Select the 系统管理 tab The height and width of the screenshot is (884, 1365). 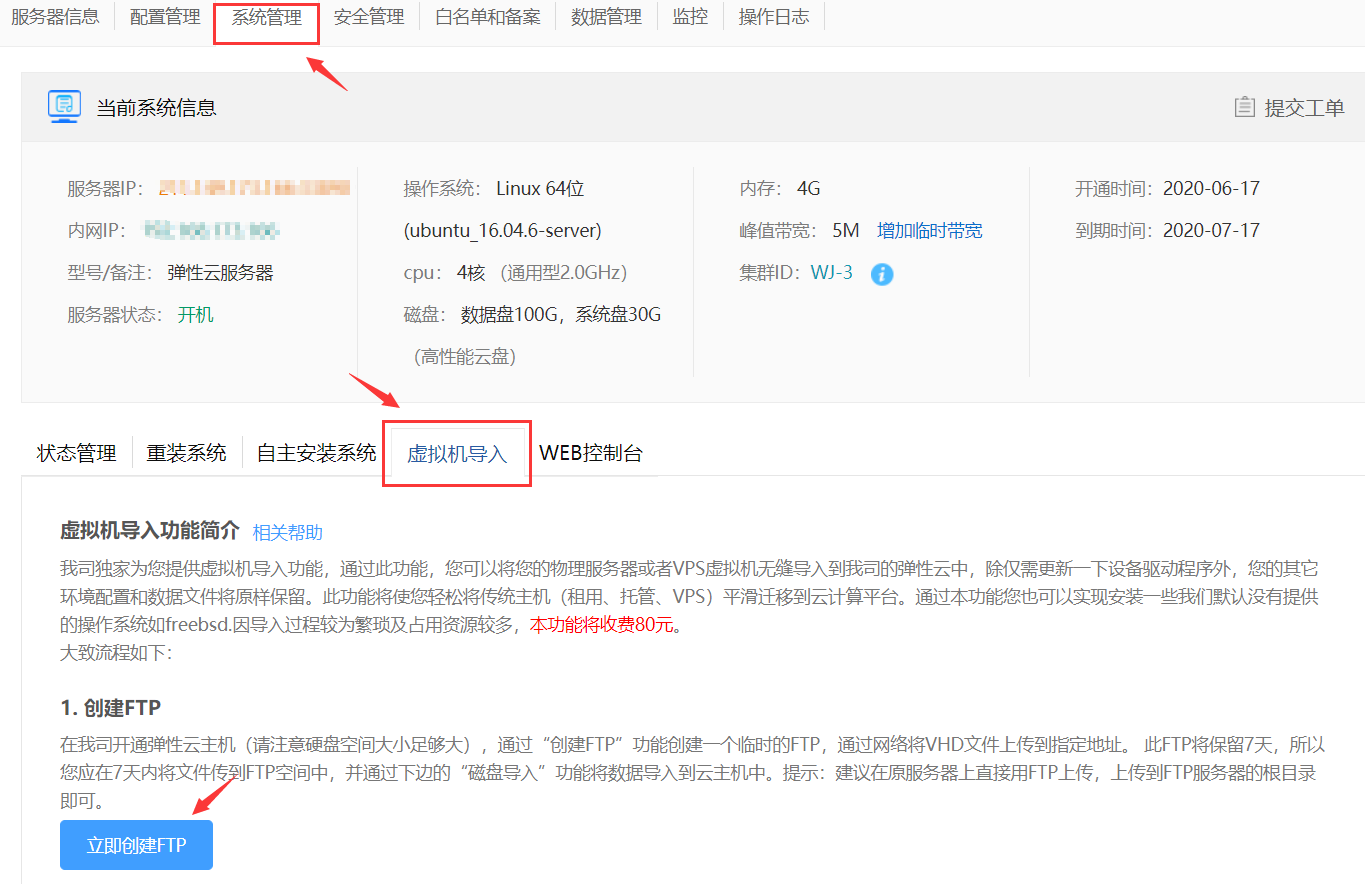pyautogui.click(x=266, y=17)
